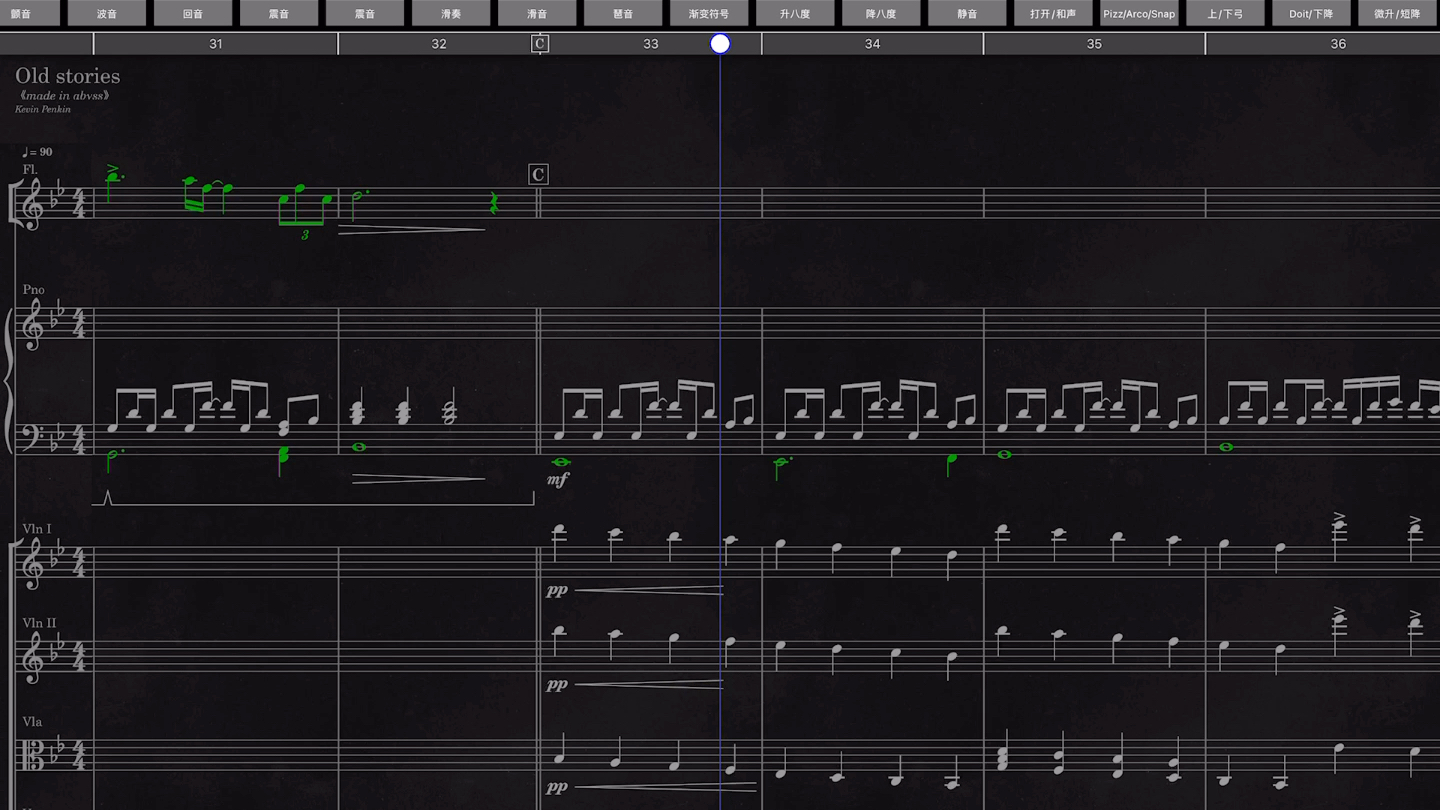Select the tempo marking ♩= 90
Viewport: 1440px width, 810px height.
coord(37,152)
